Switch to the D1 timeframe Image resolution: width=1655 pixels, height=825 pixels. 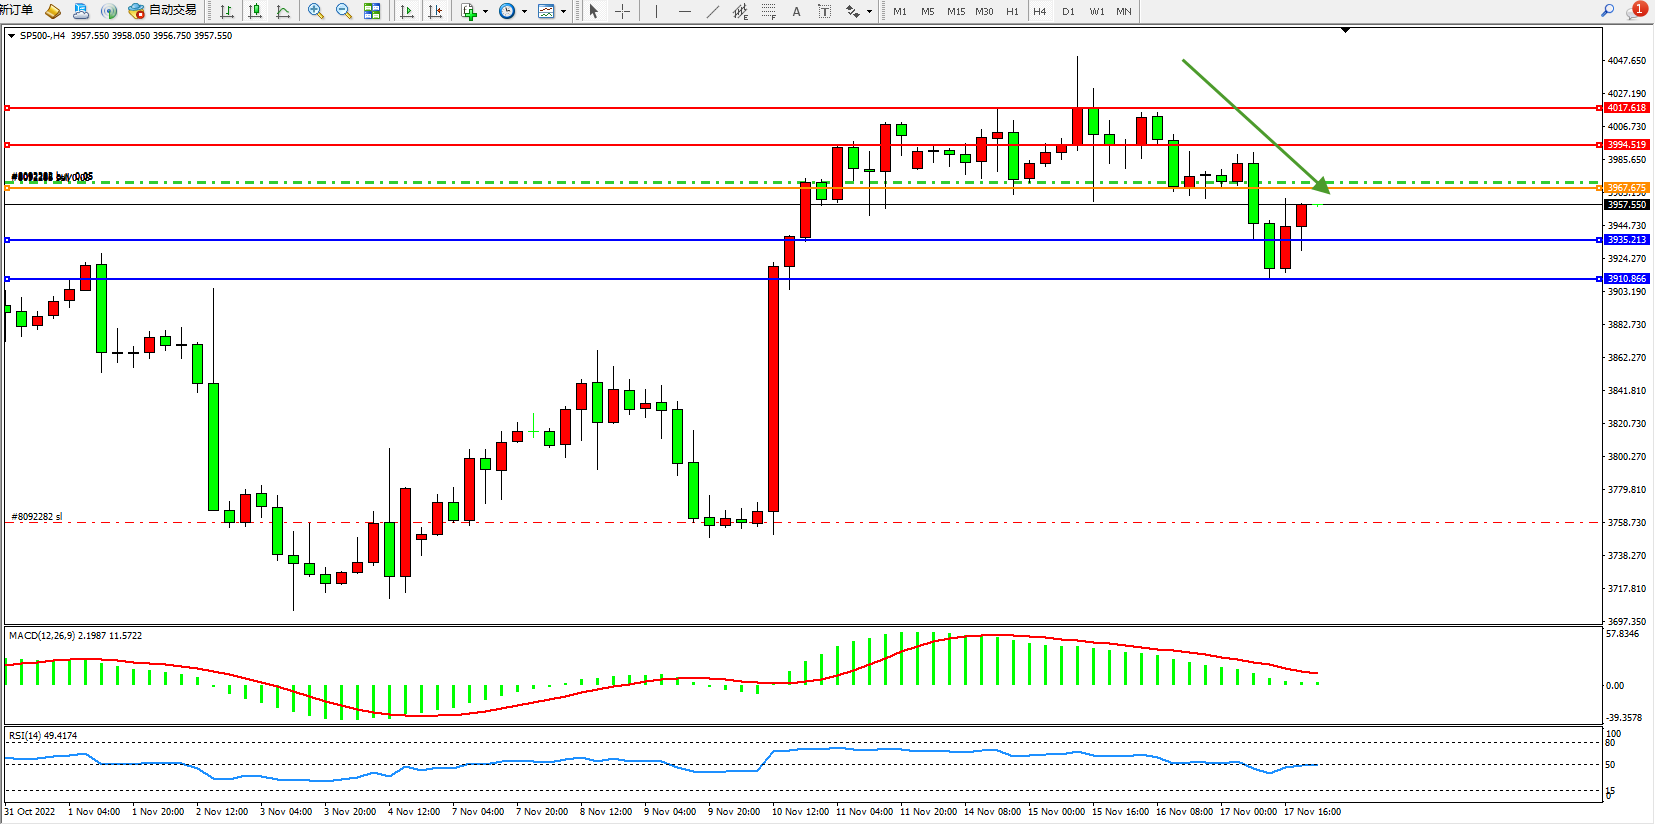click(x=1068, y=11)
